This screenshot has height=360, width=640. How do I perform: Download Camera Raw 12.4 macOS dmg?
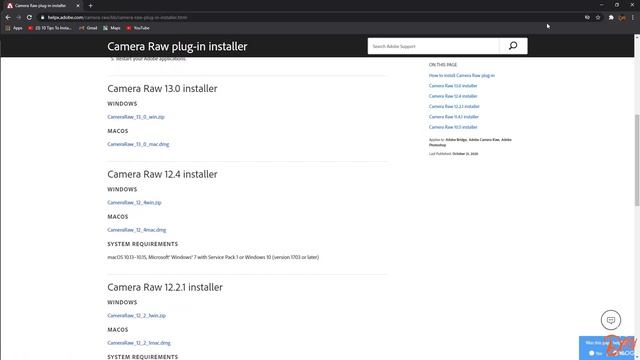point(137,230)
